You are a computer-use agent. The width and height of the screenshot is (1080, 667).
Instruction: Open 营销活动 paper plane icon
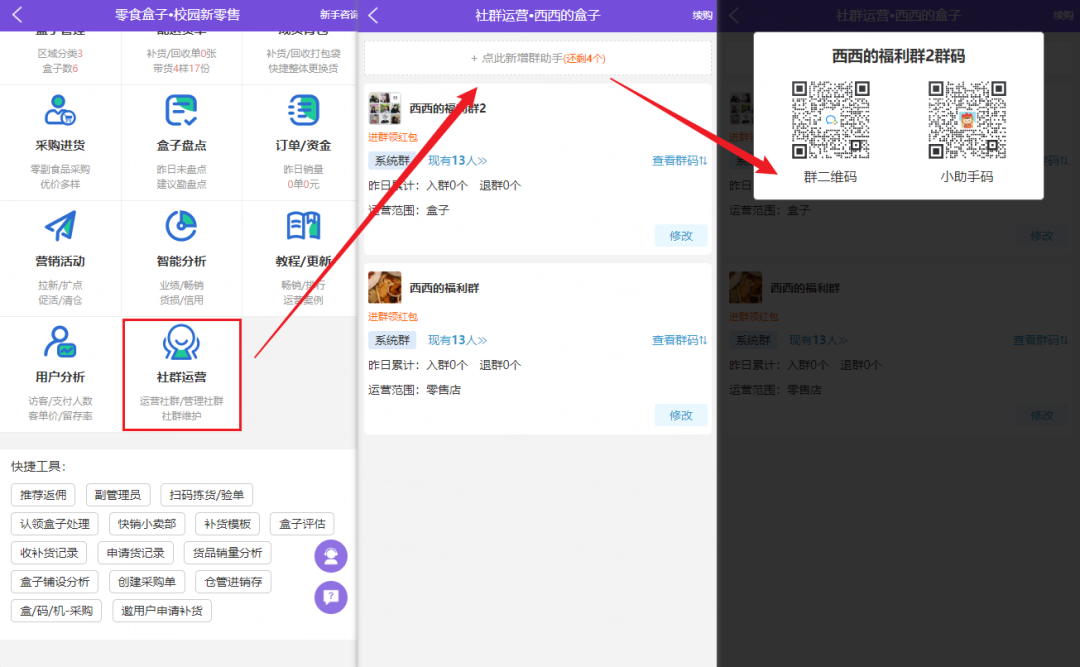click(60, 226)
